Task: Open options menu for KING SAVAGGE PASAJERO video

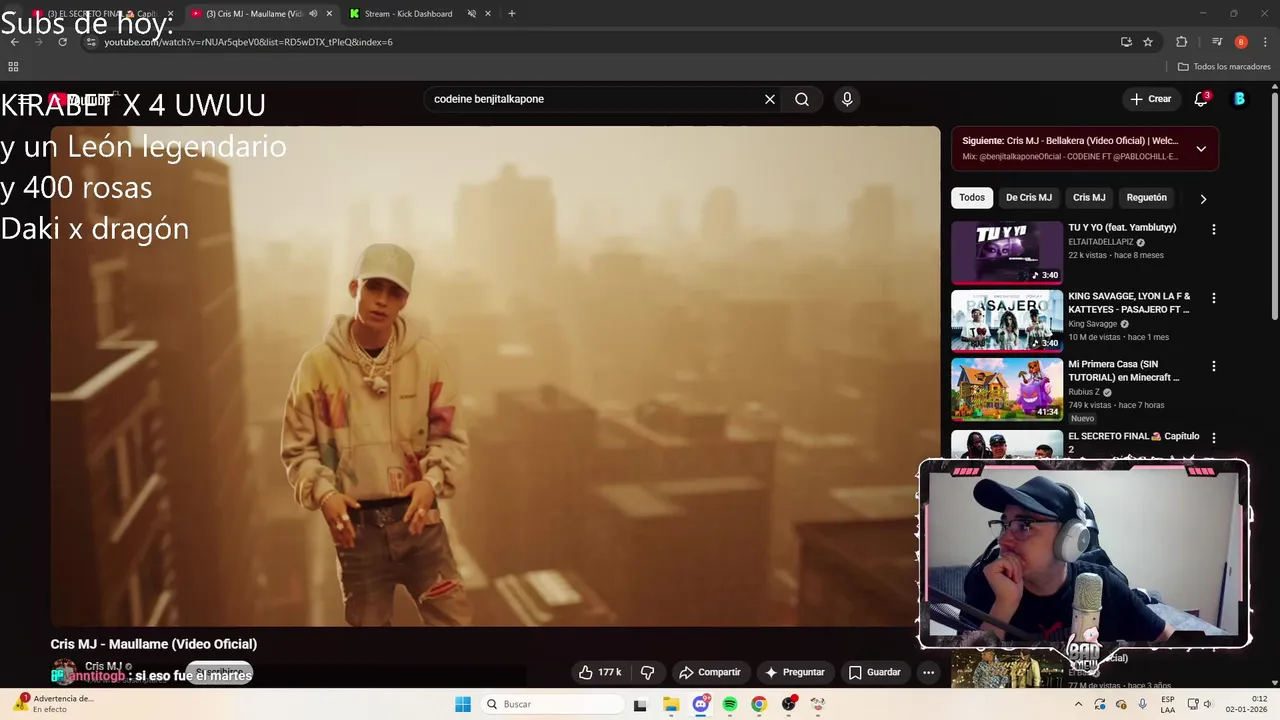Action: (x=1214, y=298)
